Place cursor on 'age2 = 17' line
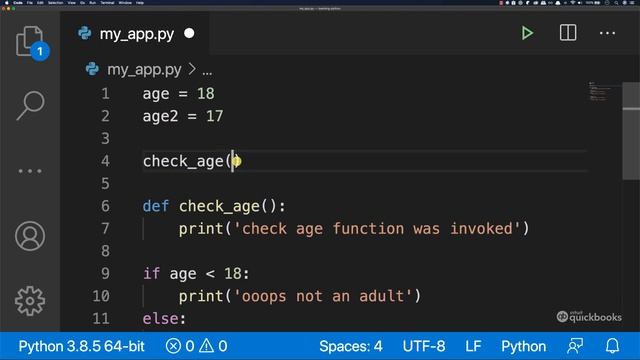Screen dimensions: 640x360 183,116
